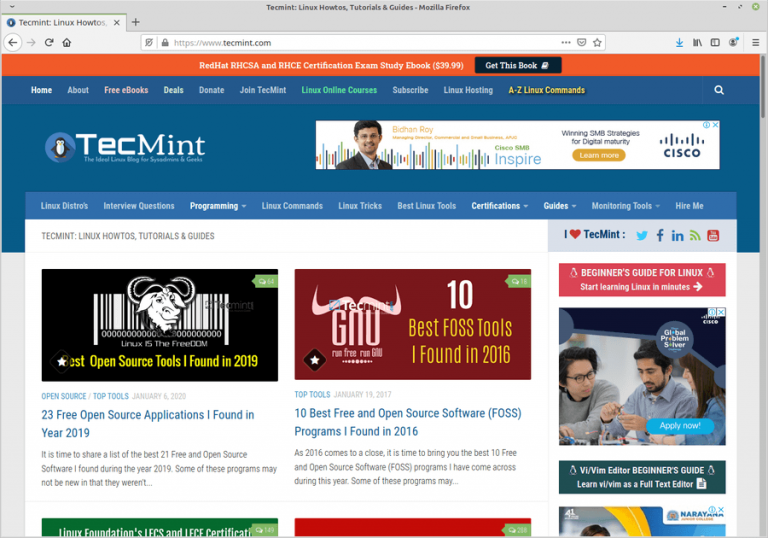The width and height of the screenshot is (768, 538).
Task: Open Best Linux Tools nav link
Action: [427, 206]
